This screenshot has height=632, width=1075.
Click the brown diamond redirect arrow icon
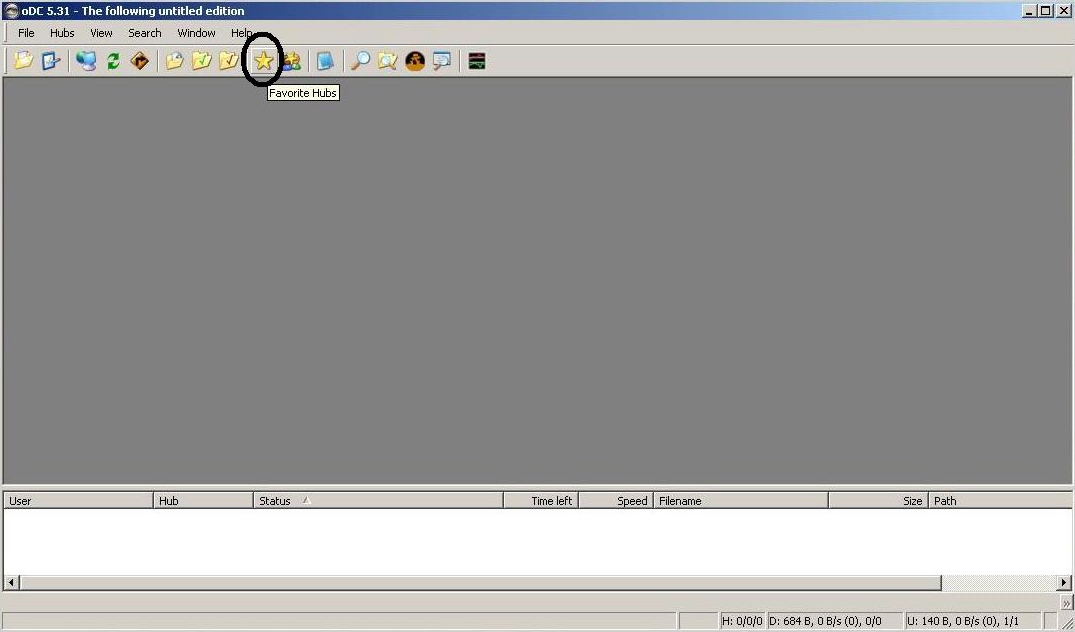tap(140, 61)
